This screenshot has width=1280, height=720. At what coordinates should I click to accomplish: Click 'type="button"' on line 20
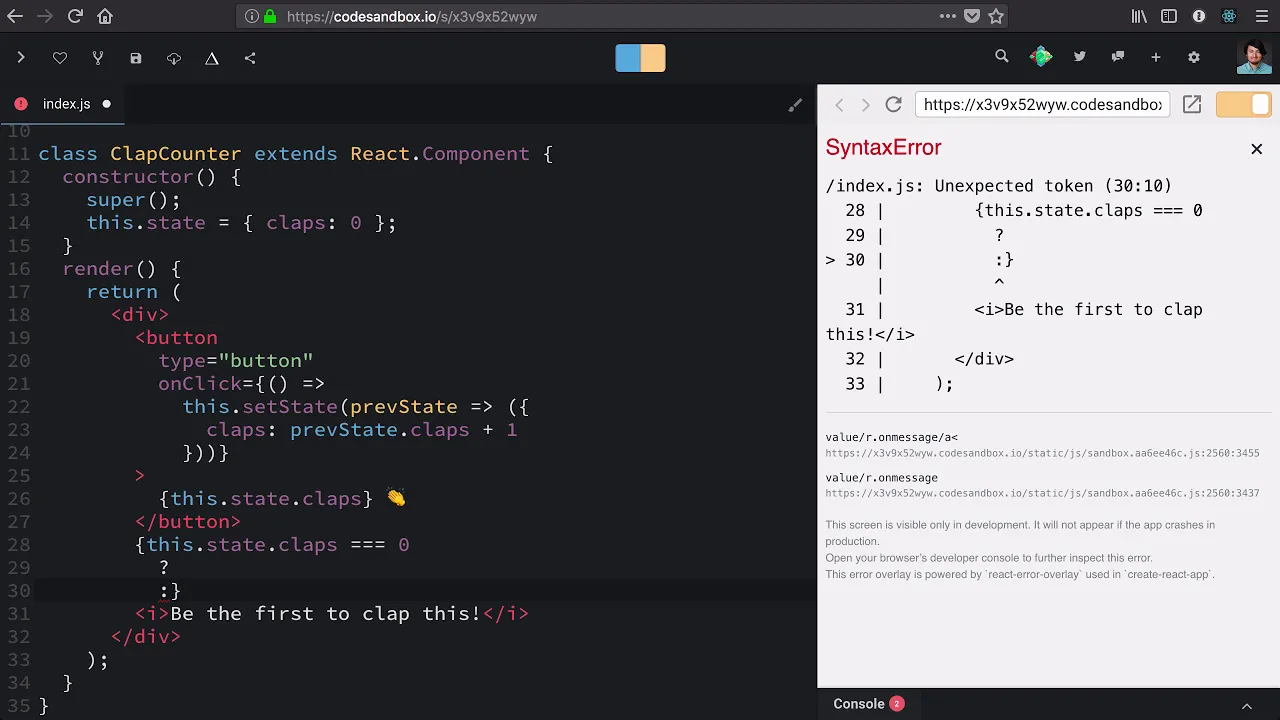point(236,361)
